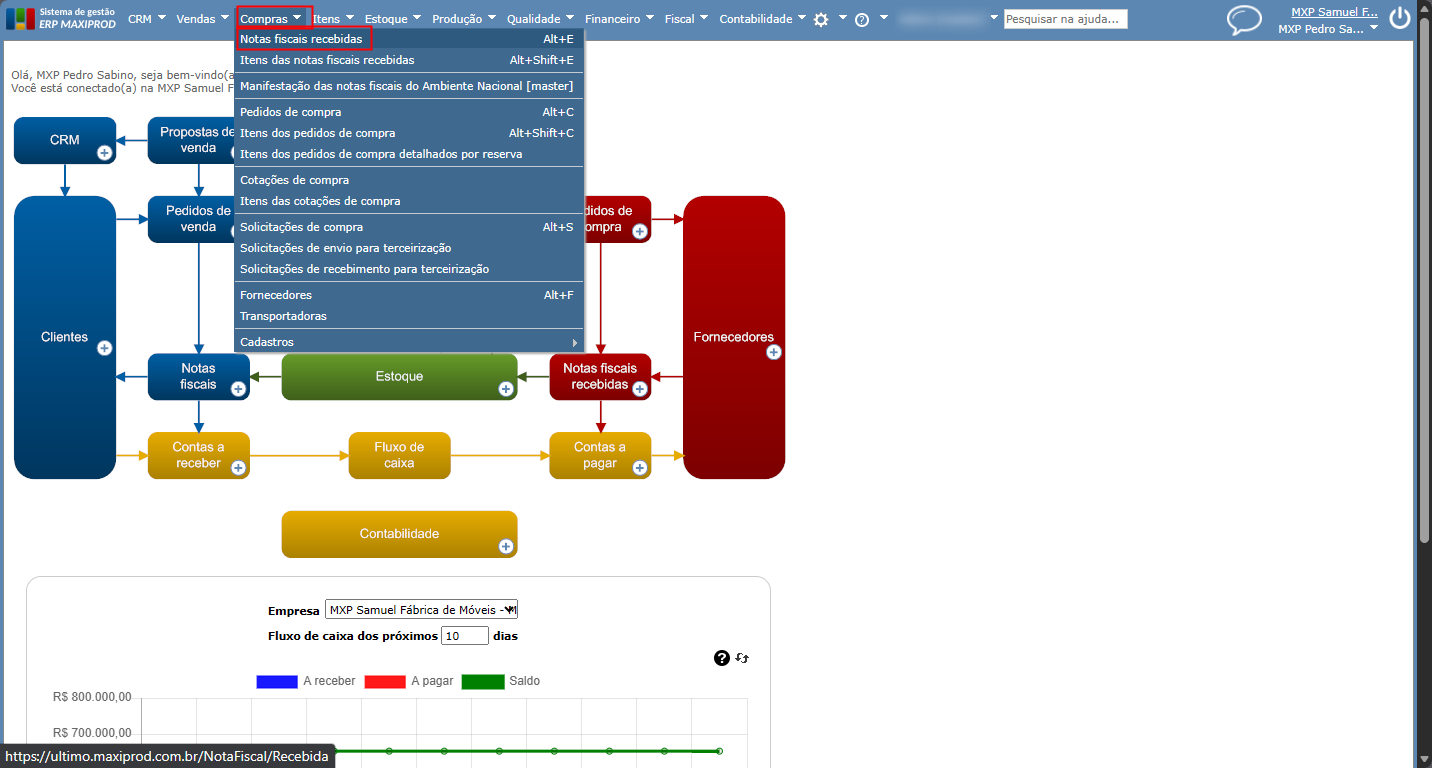Click the plus icon on CRM box

[104, 153]
